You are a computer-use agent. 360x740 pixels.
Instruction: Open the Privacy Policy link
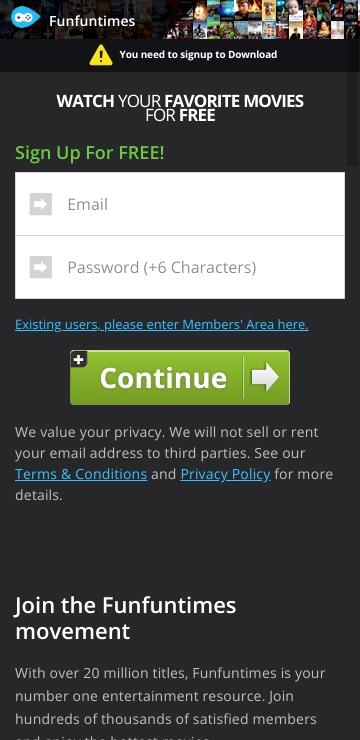click(226, 474)
